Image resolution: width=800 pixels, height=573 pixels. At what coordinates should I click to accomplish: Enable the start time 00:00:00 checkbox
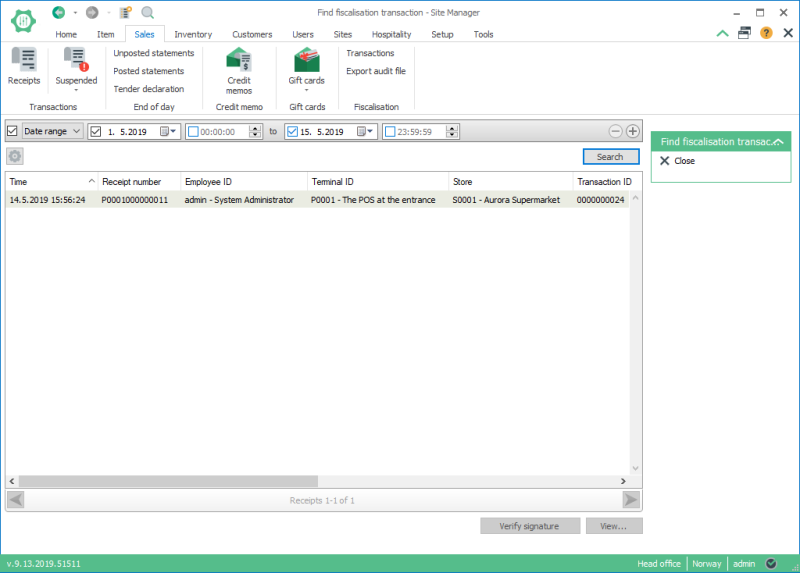[x=192, y=131]
